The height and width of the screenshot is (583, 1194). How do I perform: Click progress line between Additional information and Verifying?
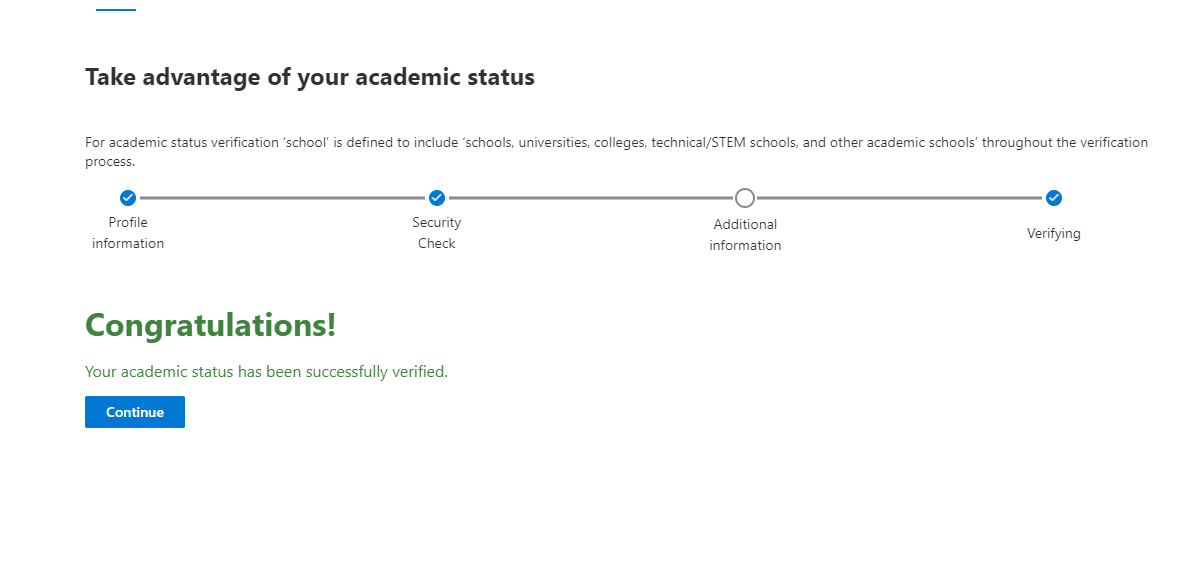pos(899,198)
